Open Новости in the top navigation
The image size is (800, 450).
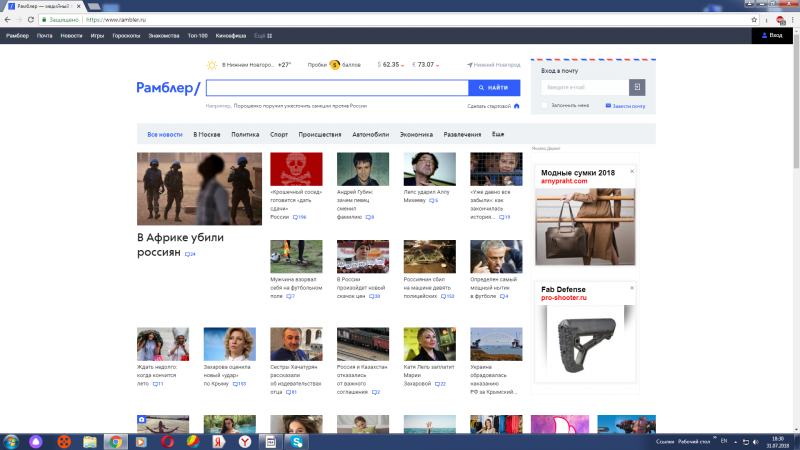(71, 36)
